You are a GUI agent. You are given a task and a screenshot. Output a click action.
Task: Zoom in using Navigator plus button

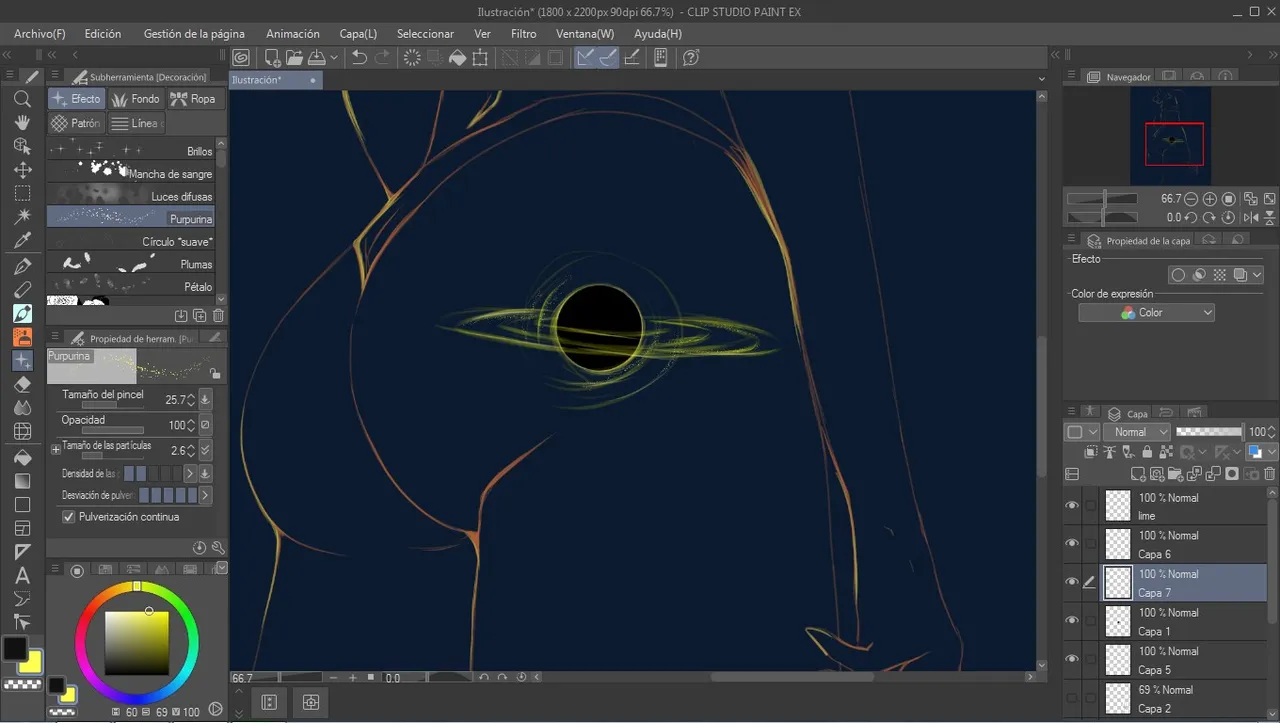coord(1210,199)
